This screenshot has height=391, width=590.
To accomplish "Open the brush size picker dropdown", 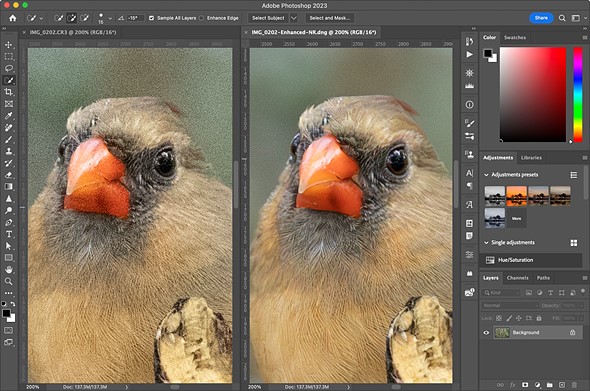I will point(110,18).
